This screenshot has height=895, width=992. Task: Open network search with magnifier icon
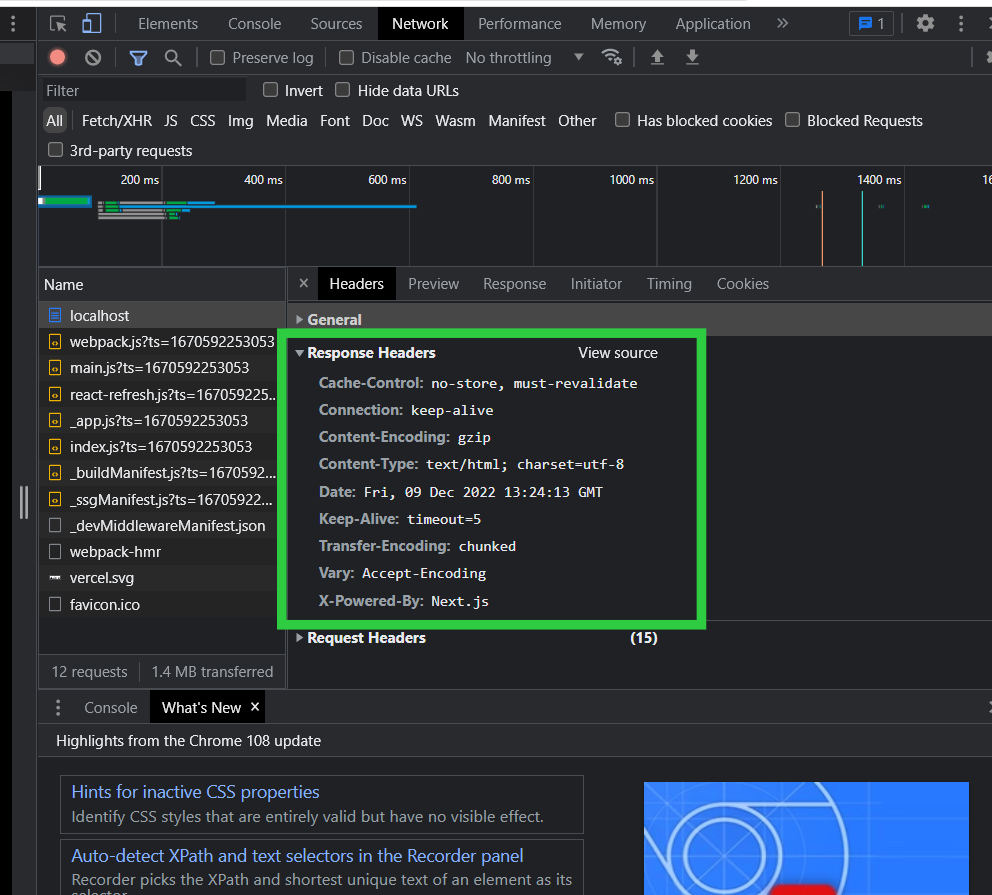[173, 58]
